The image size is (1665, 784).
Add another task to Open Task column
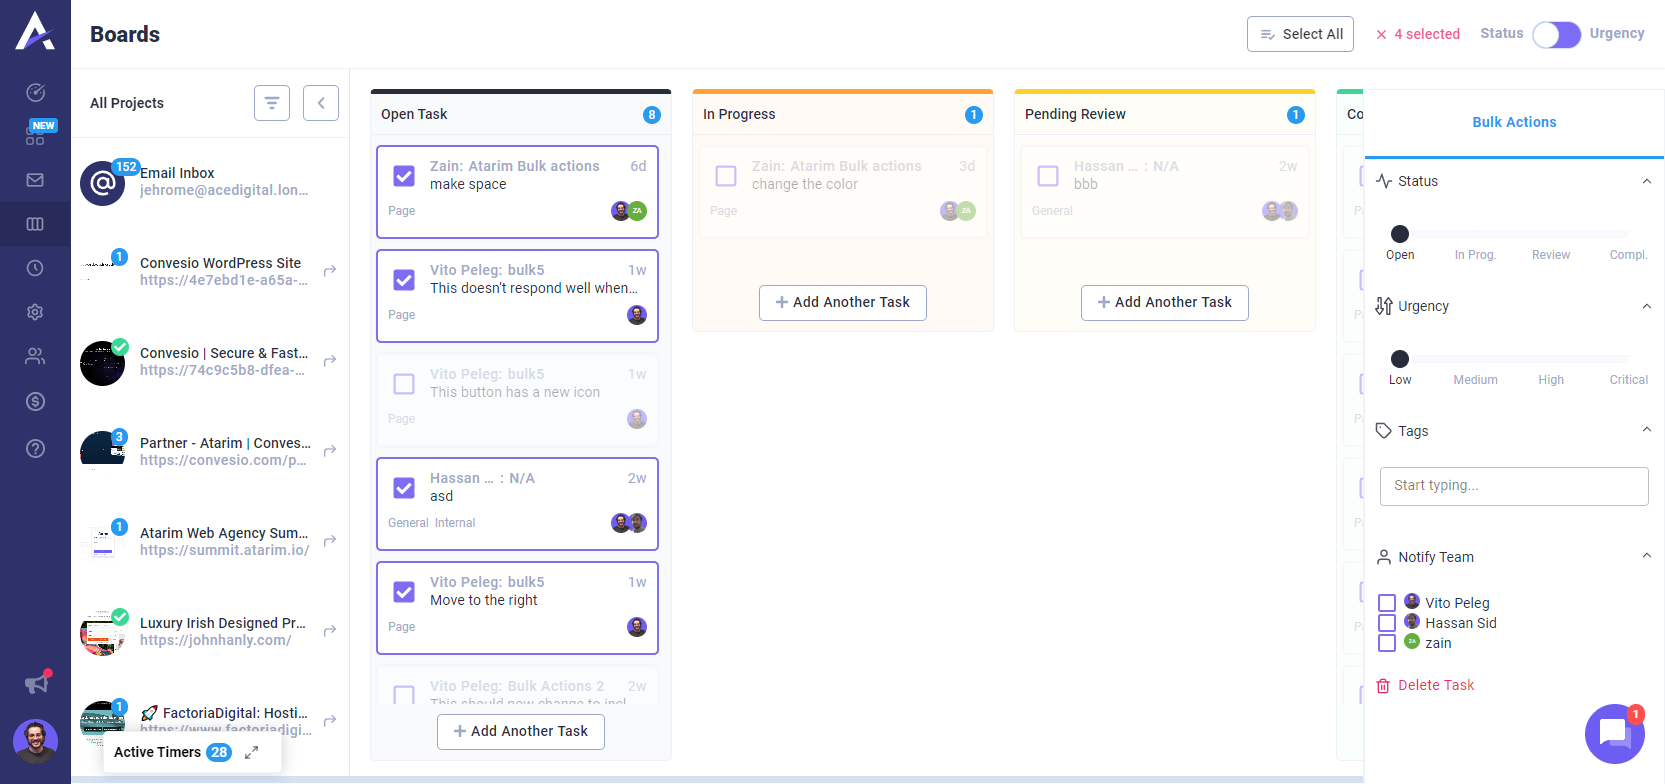click(521, 731)
